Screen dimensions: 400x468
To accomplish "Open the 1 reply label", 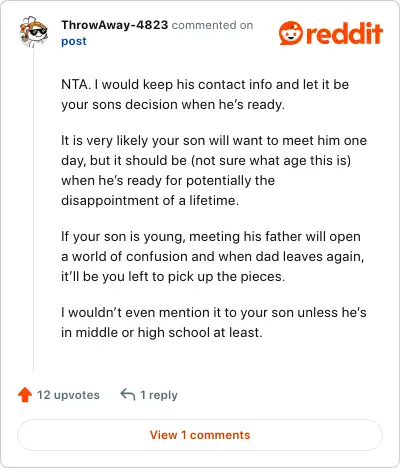I will [159, 395].
